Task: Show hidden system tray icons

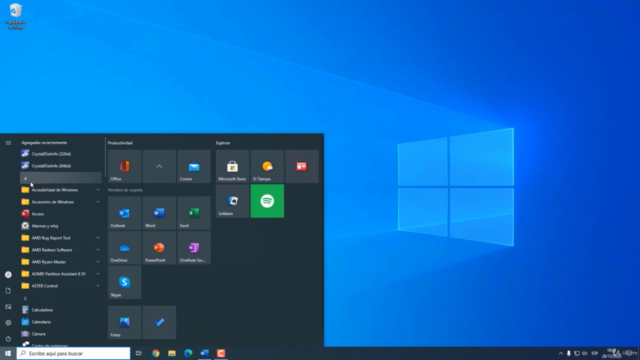Action: click(561, 353)
